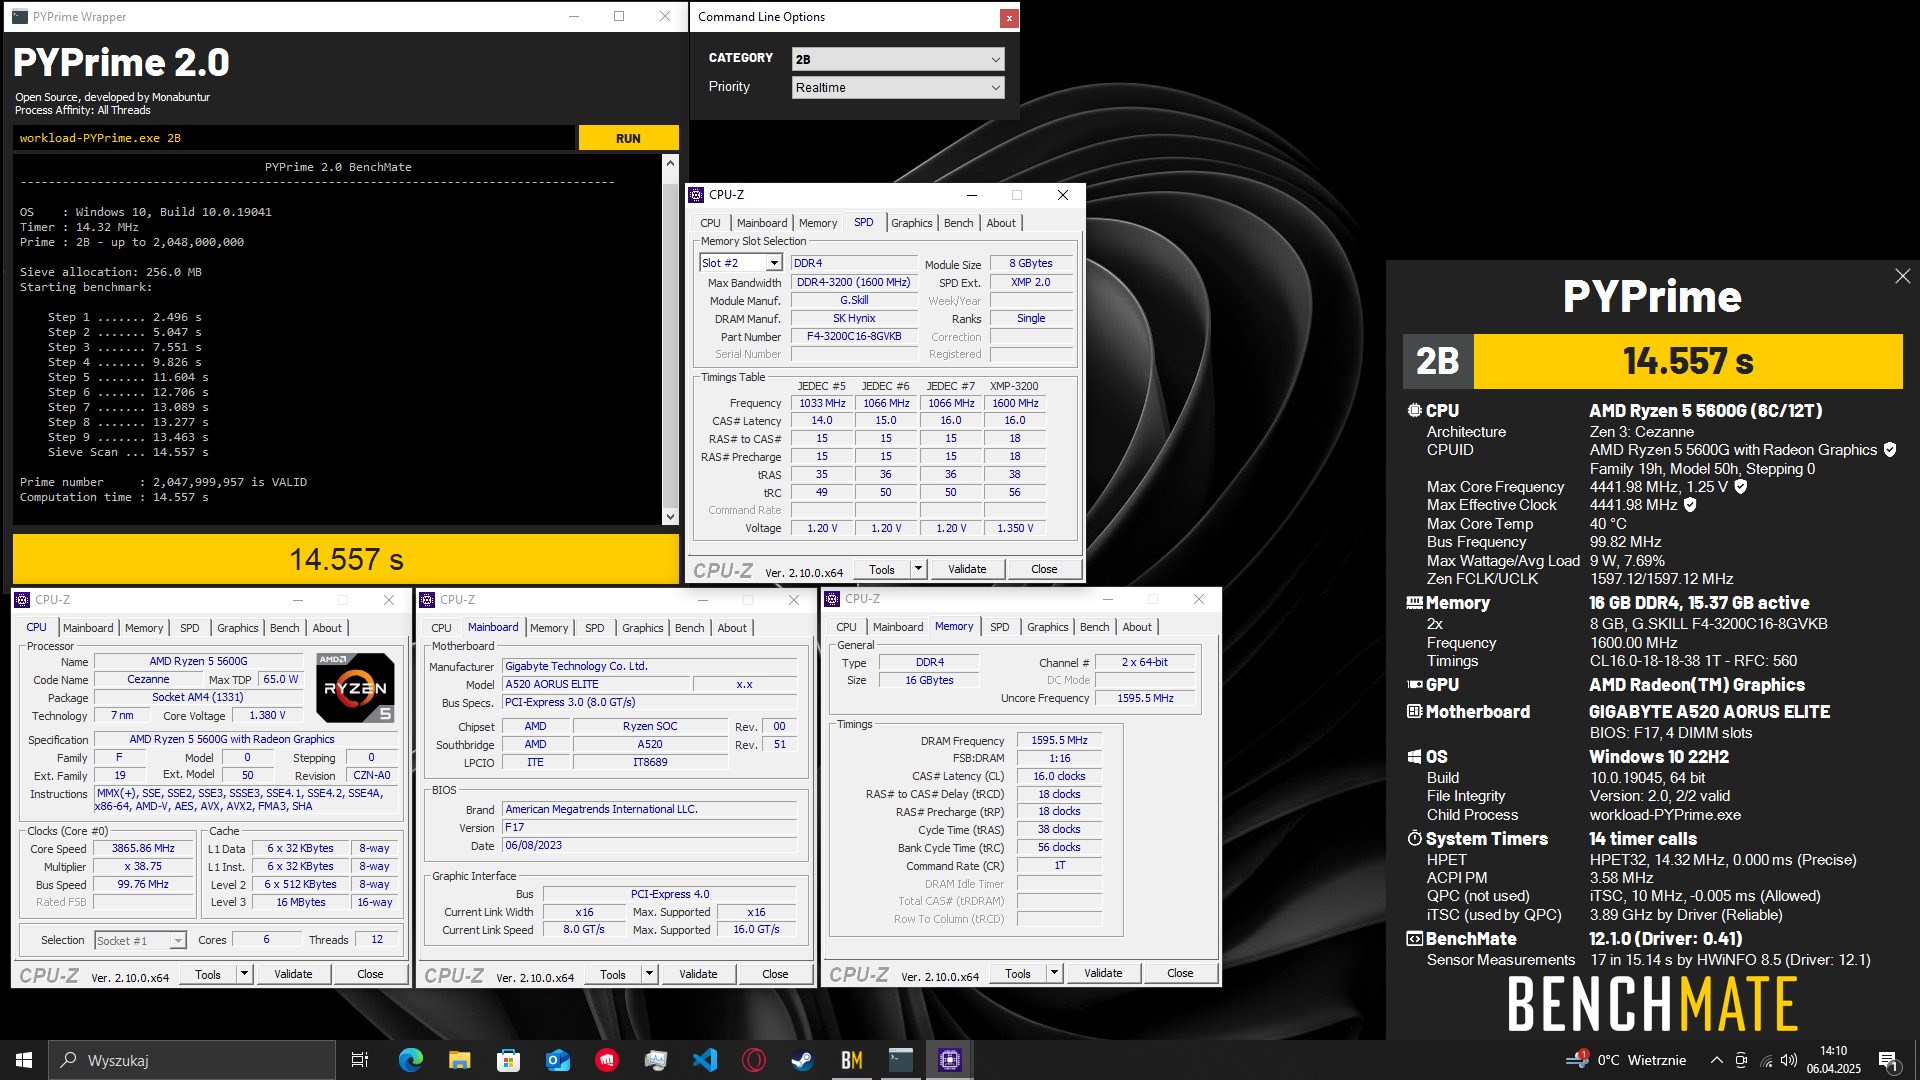The height and width of the screenshot is (1080, 1920).
Task: Click the Model field A520 AORUS ELITE
Action: click(596, 684)
